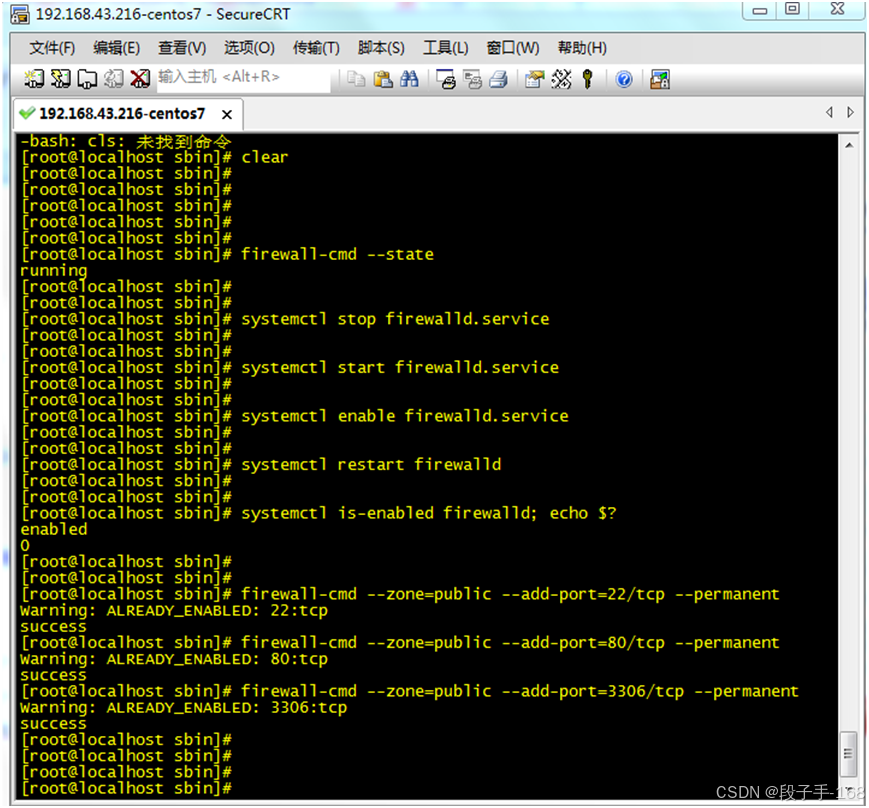Open the 文件(F) menu

point(52,48)
